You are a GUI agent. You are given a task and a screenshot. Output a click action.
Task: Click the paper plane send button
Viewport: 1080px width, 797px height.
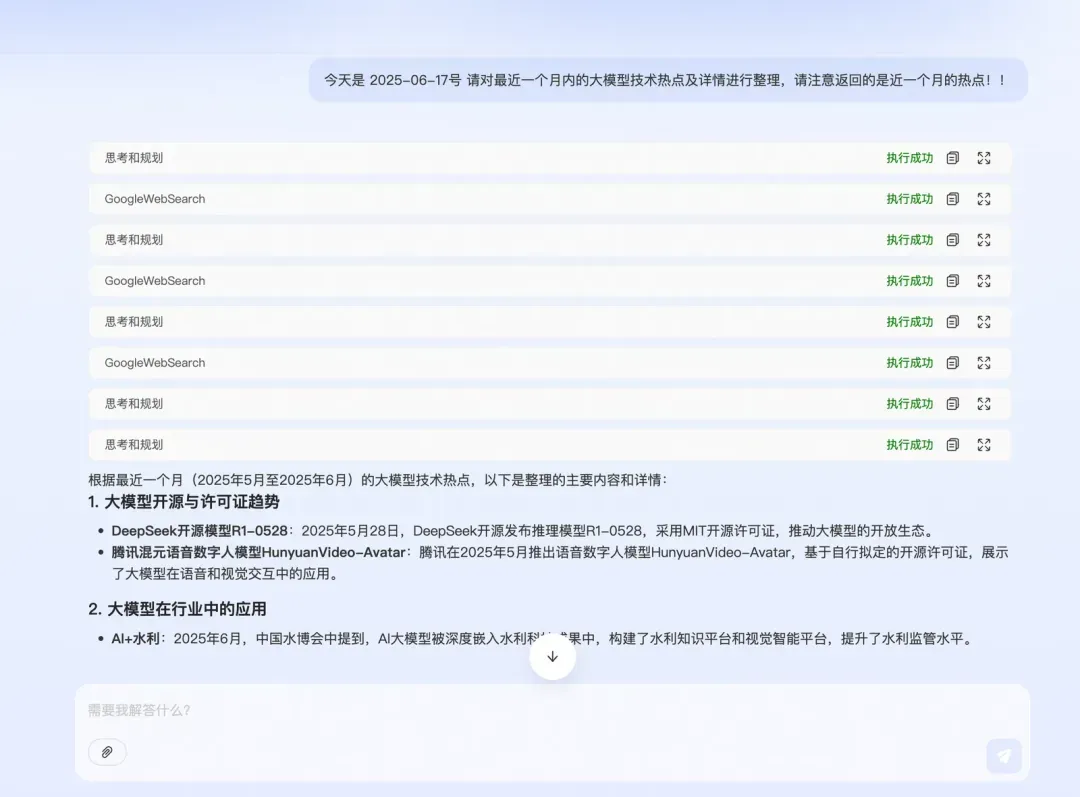click(x=1004, y=756)
